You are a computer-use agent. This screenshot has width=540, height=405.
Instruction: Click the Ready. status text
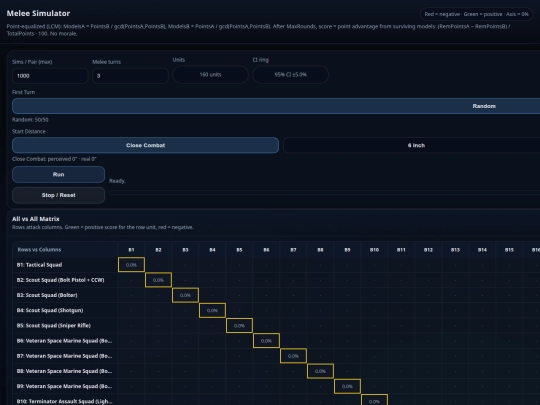(117, 181)
